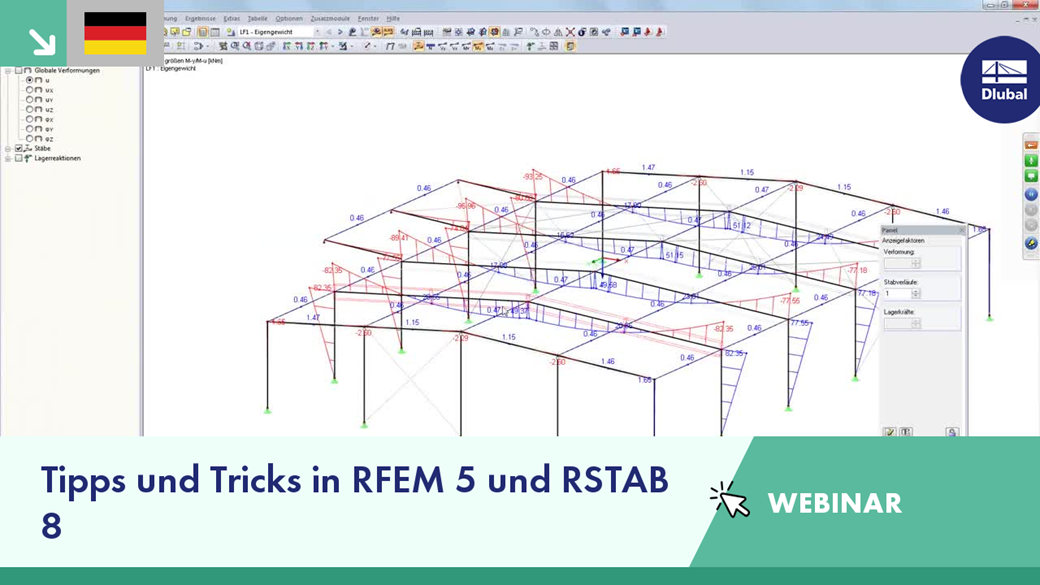Select the φy rotation radio button
This screenshot has height=585, width=1040.
pos(29,129)
